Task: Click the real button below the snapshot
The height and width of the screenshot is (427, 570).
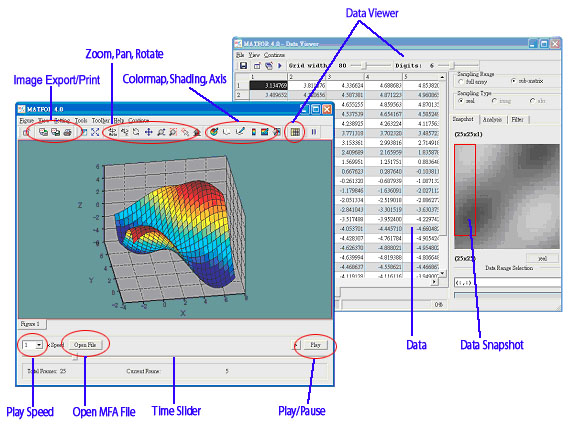Action: pyautogui.click(x=542, y=258)
